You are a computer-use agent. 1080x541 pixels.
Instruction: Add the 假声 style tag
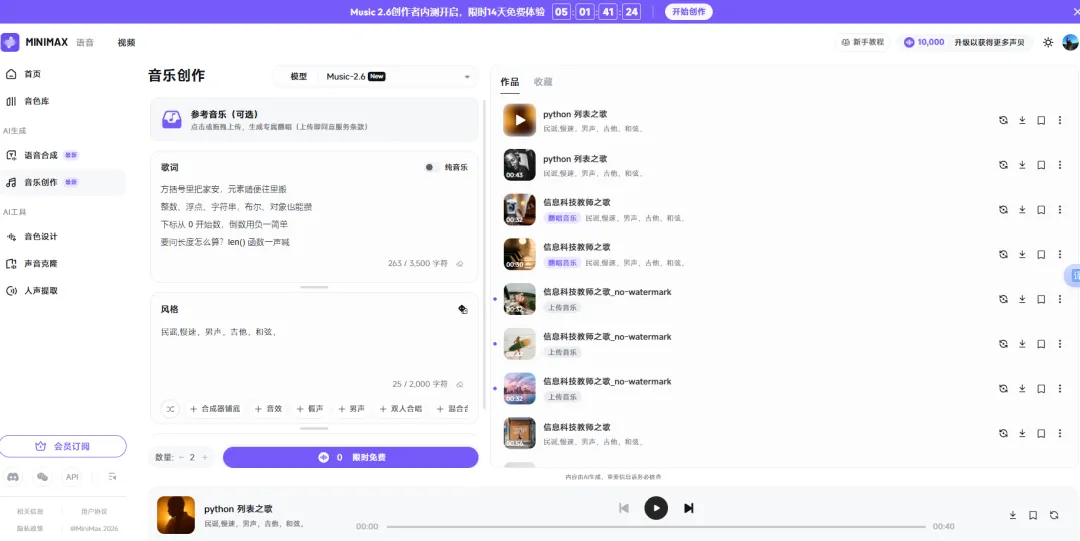(311, 409)
